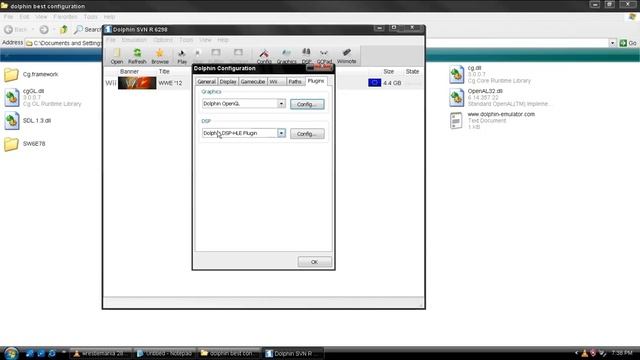The width and height of the screenshot is (640, 360).
Task: Click the blue region flag for WWE '12
Action: [x=374, y=82]
